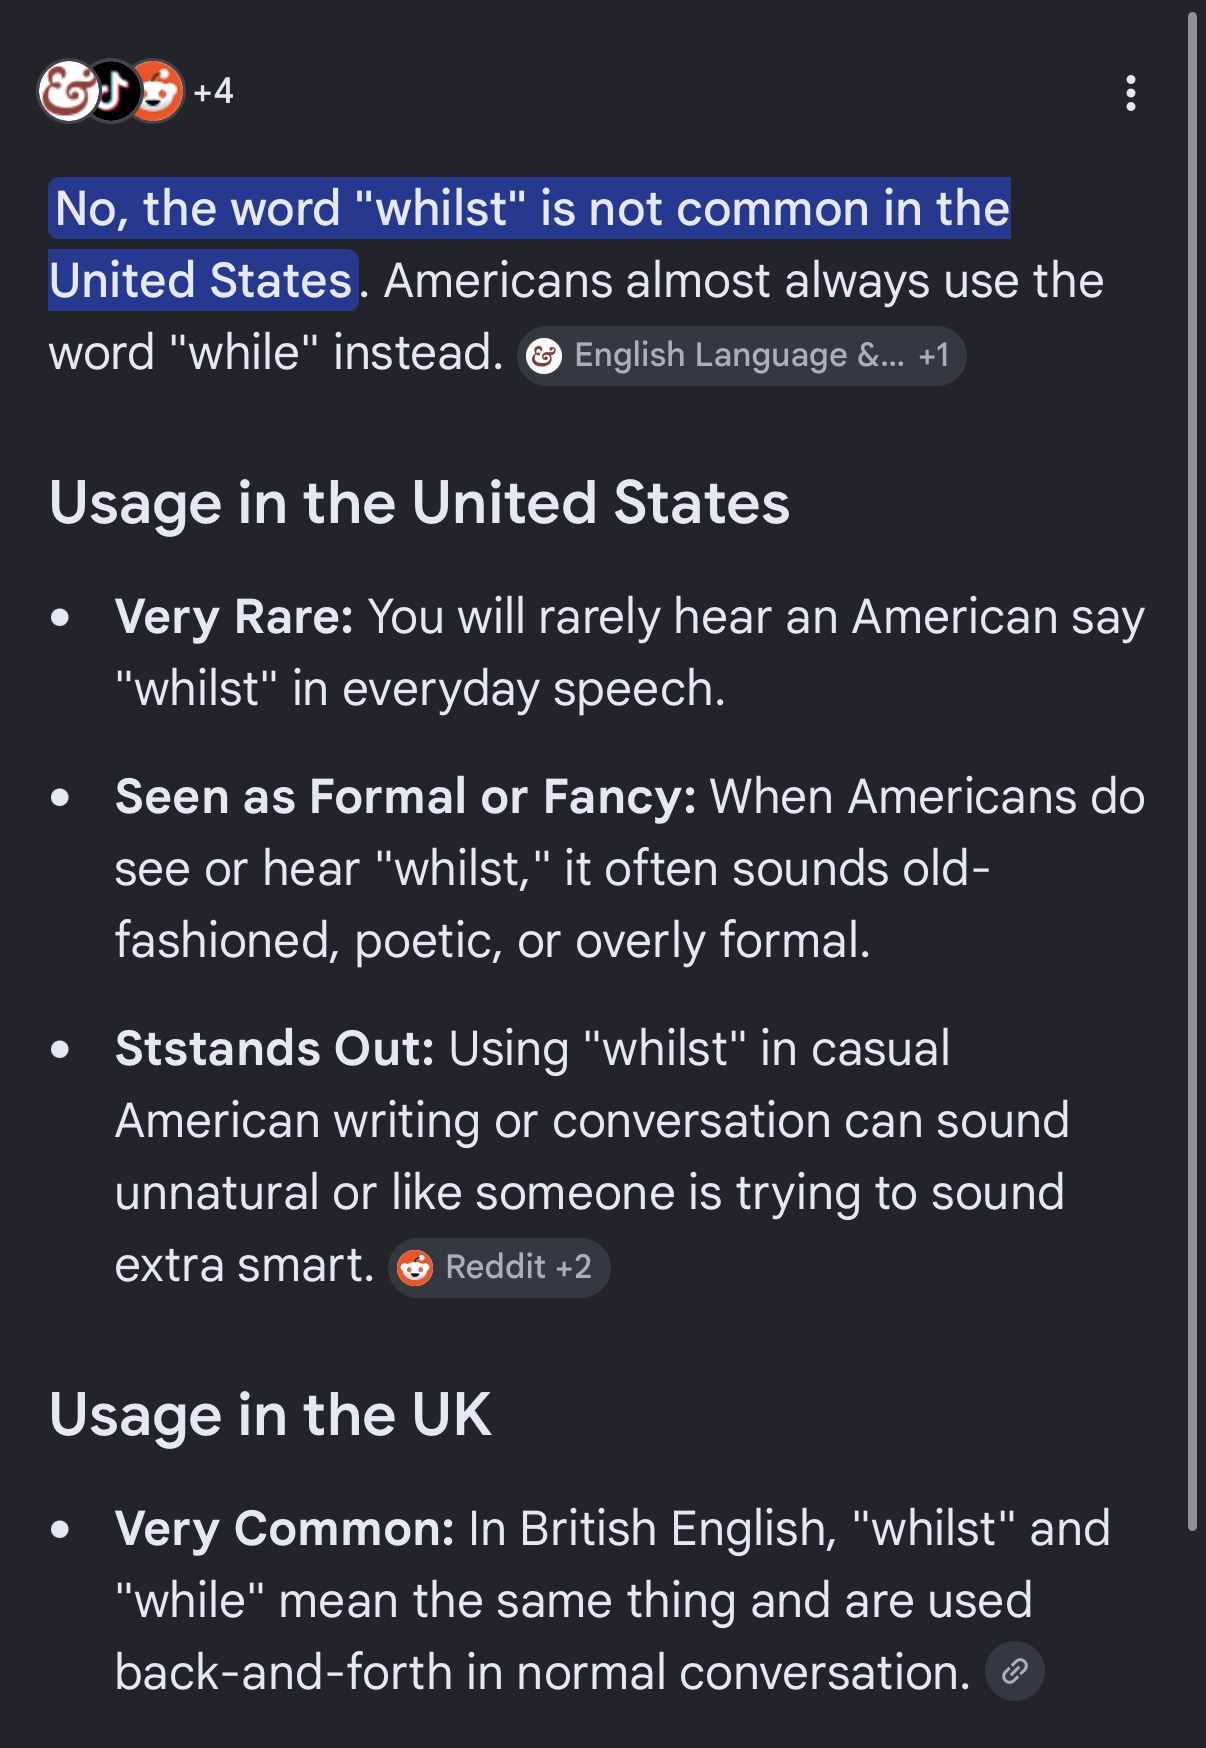
Task: Expand the +2 sources next to Reddit
Action: [574, 1267]
